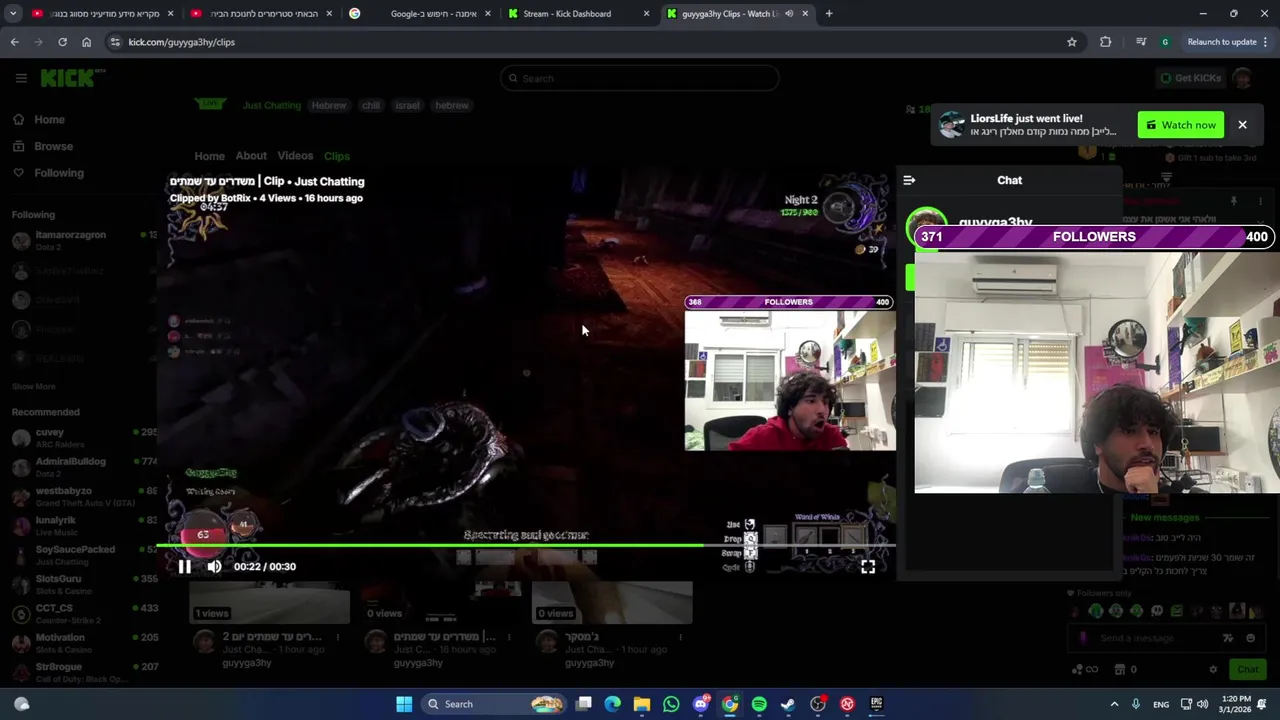The width and height of the screenshot is (1280, 720).
Task: Open AdmiralBulldog recommended channel
Action: click(x=80, y=467)
